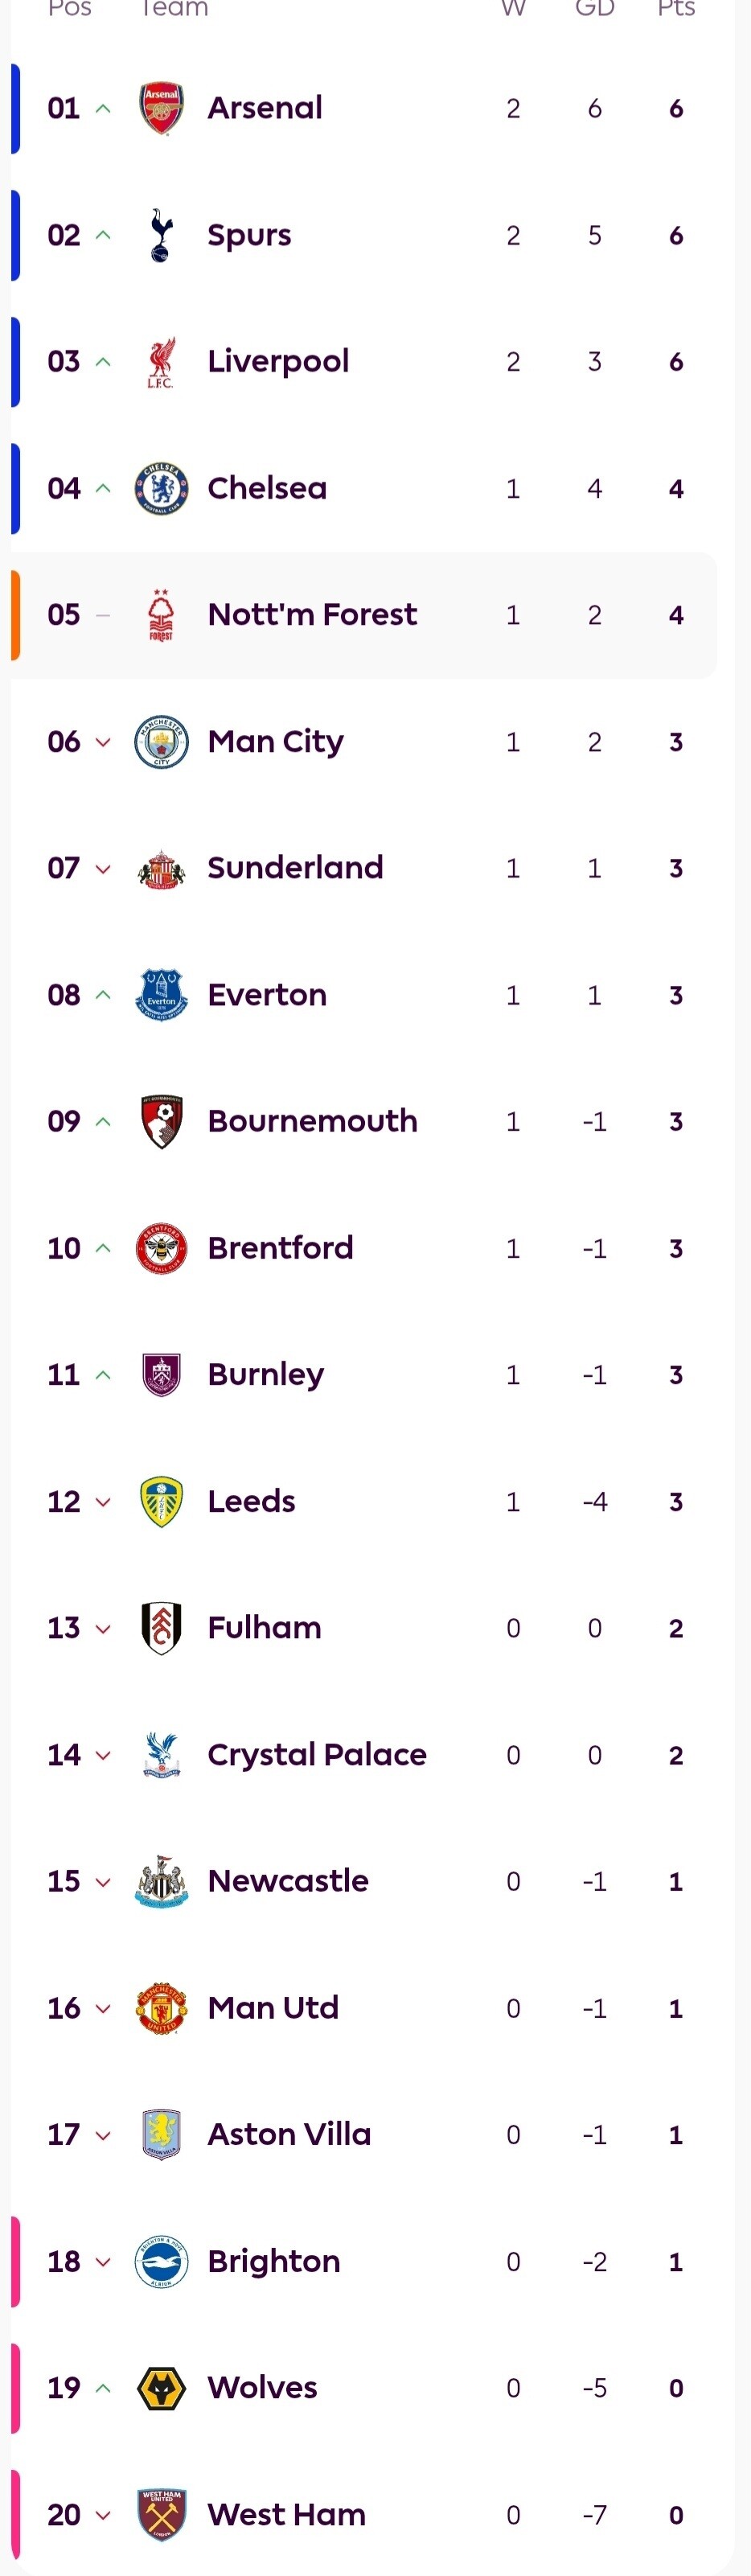Viewport: 751px width, 2576px height.
Task: Select the Sunderland table row points value
Action: [x=676, y=868]
